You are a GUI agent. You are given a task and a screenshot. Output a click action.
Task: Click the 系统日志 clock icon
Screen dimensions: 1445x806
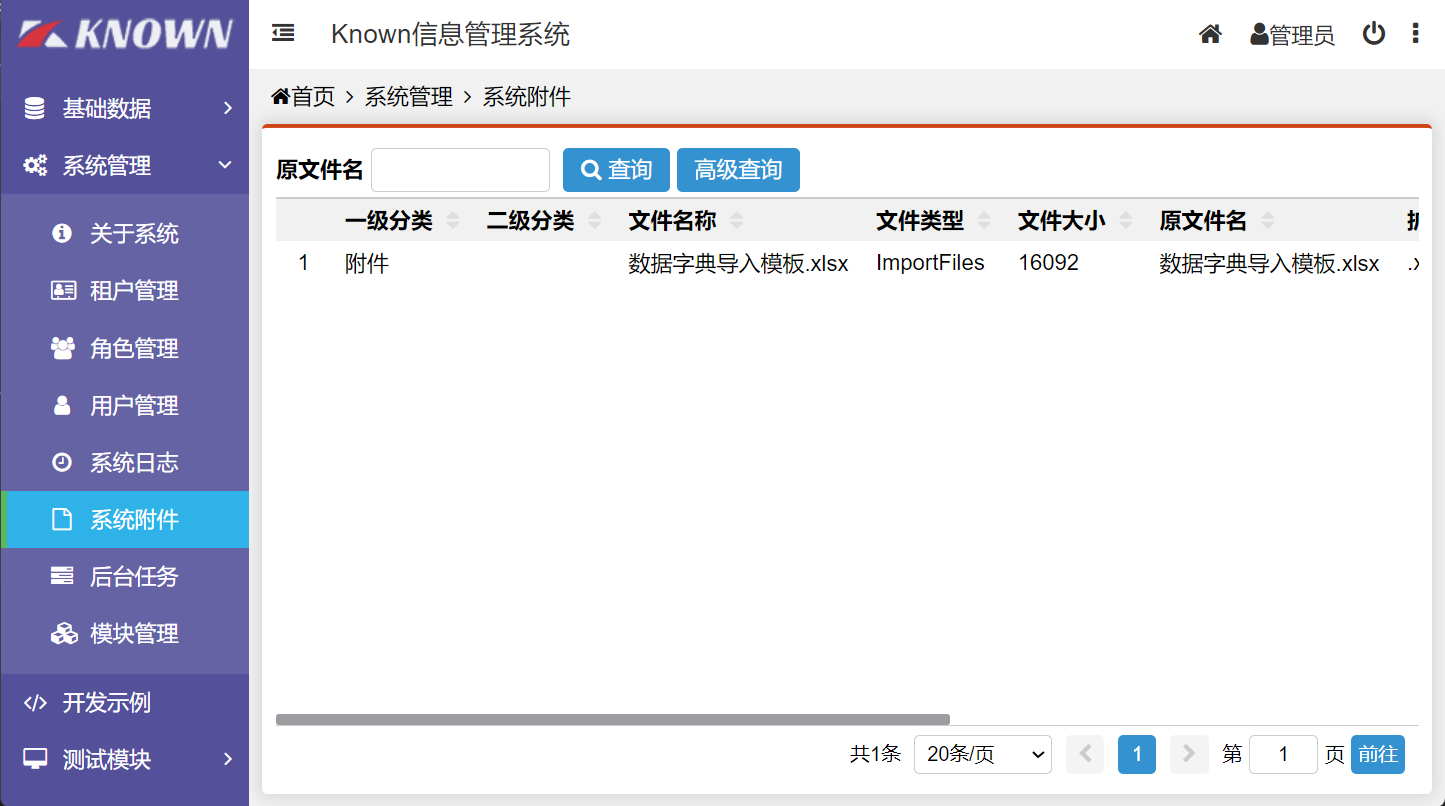(x=62, y=462)
